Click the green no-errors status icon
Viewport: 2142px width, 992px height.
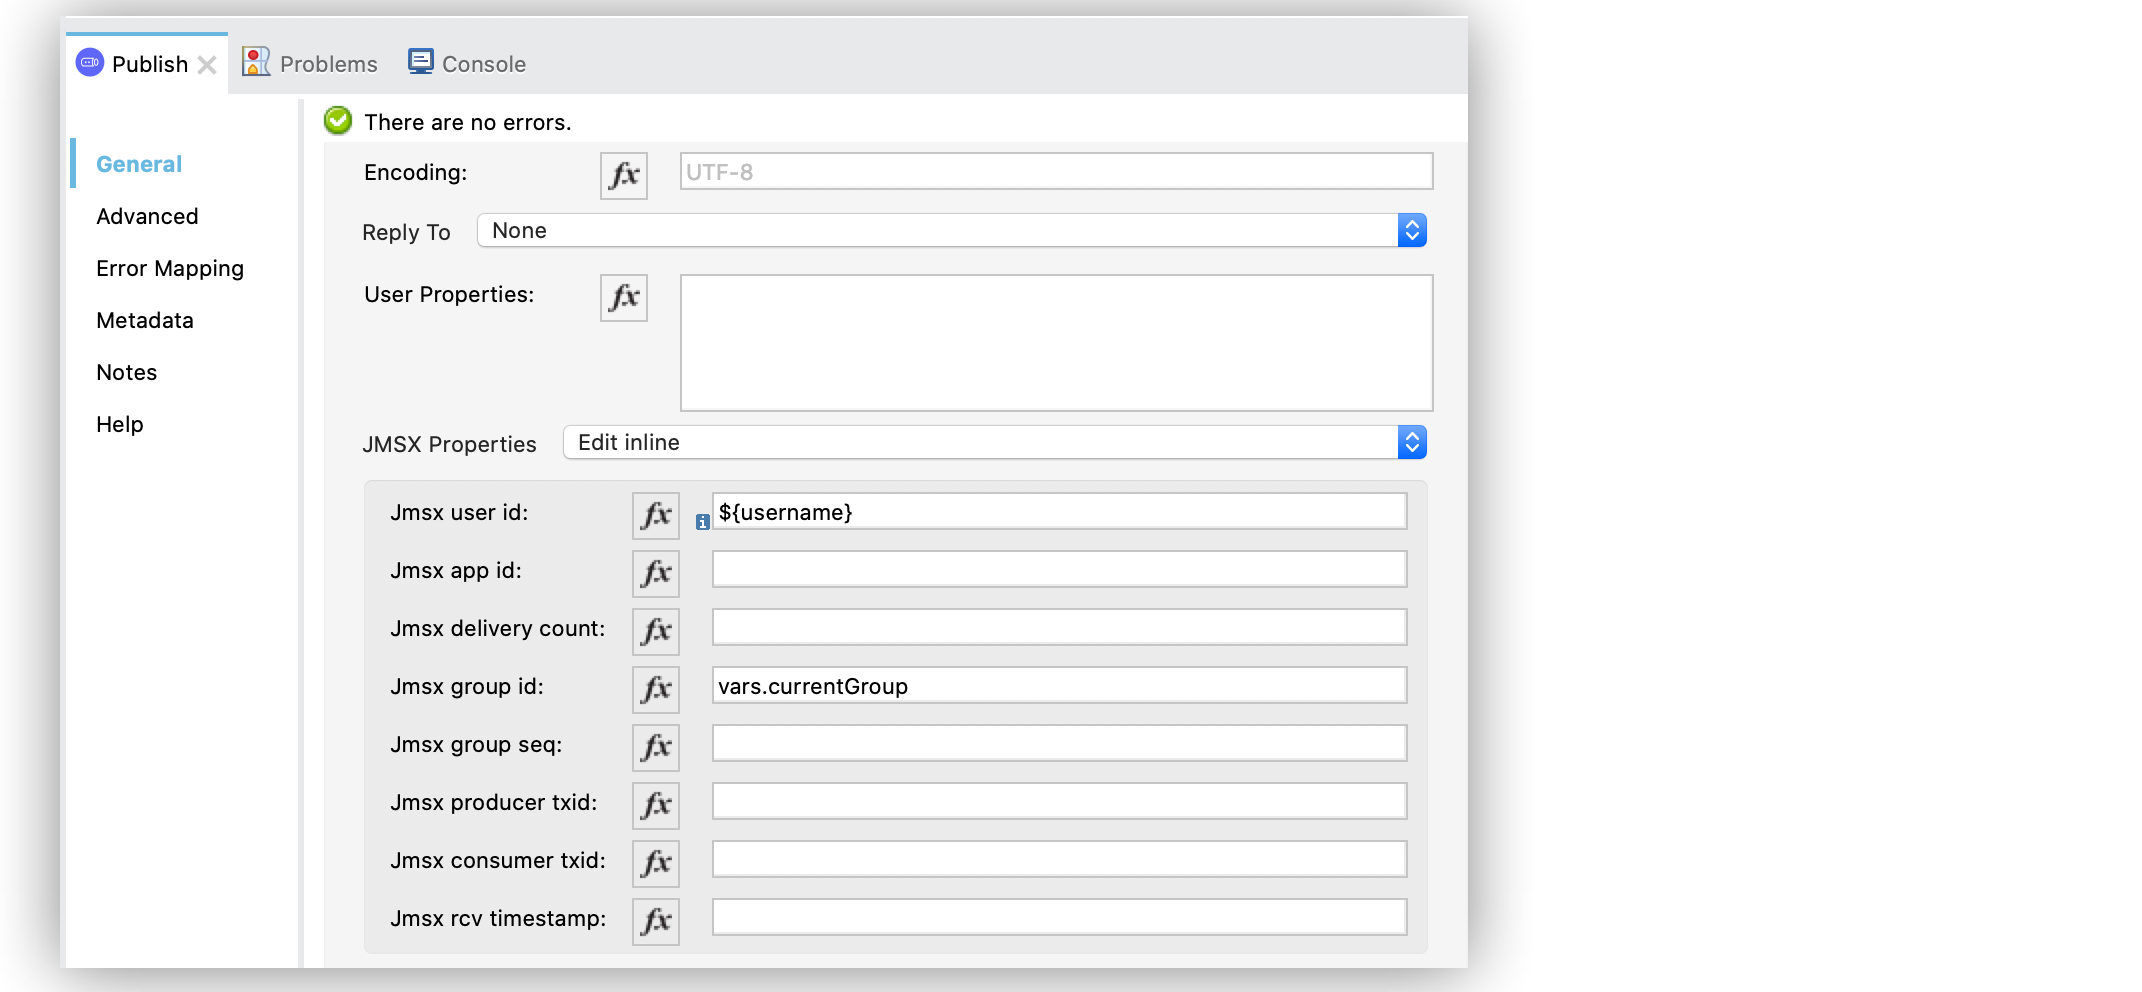point(337,120)
